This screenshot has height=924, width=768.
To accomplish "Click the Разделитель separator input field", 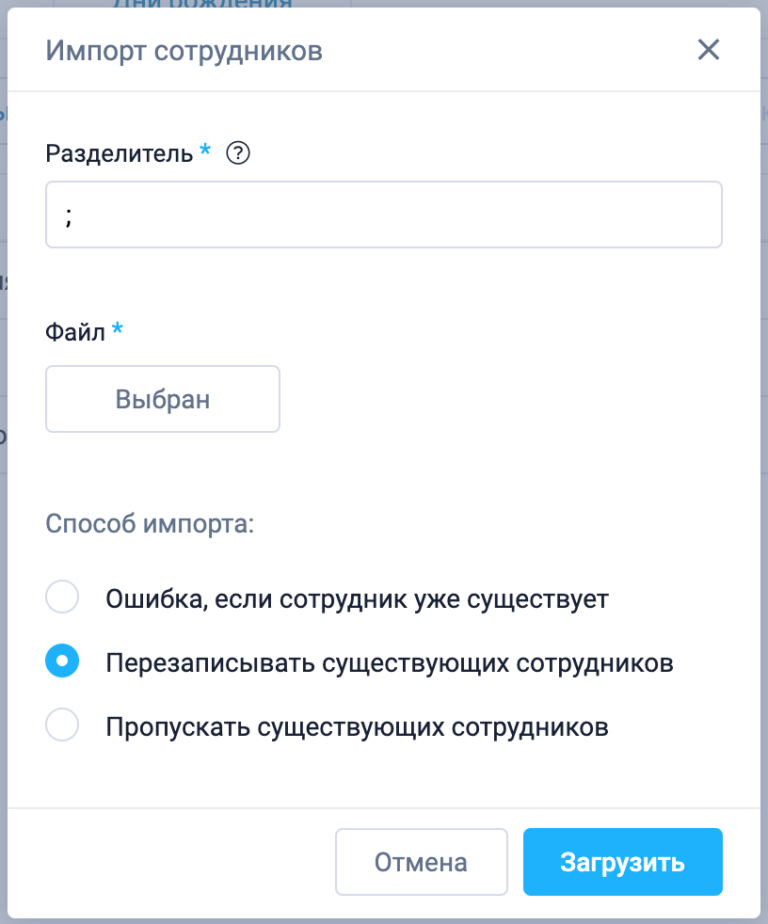I will (x=383, y=214).
